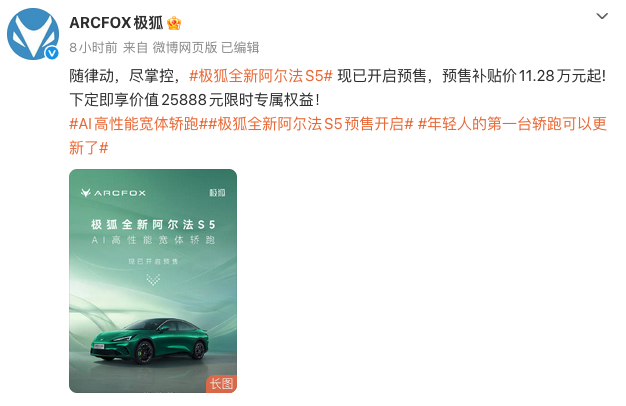This screenshot has width=626, height=406.
Task: Click the 8小时前 timestamp
Action: [x=93, y=48]
